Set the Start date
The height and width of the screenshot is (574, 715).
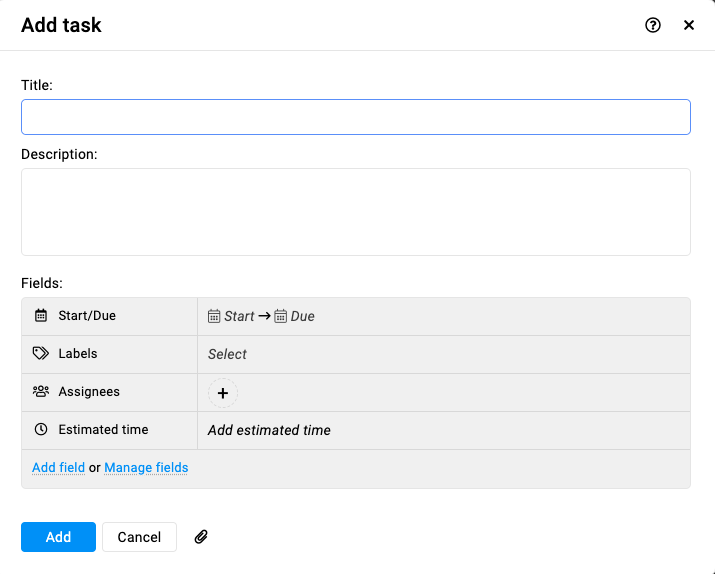click(x=231, y=316)
